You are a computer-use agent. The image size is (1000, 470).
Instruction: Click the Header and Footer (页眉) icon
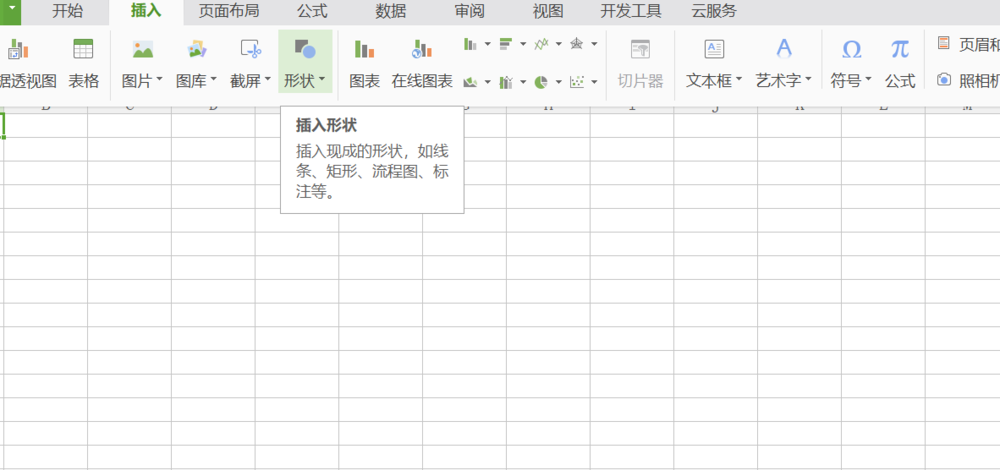point(943,43)
